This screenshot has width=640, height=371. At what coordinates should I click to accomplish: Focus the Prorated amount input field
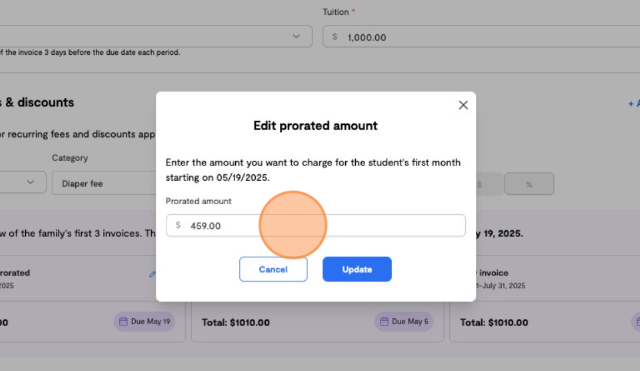316,225
